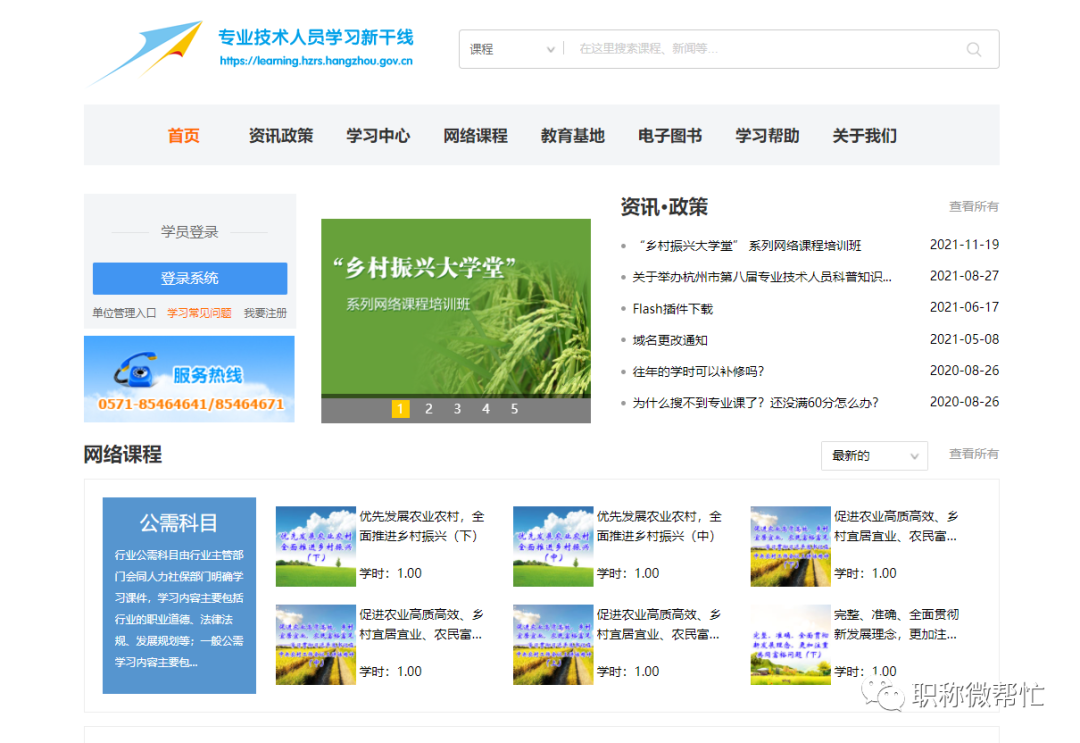Open 网络课程 menu item

475,136
